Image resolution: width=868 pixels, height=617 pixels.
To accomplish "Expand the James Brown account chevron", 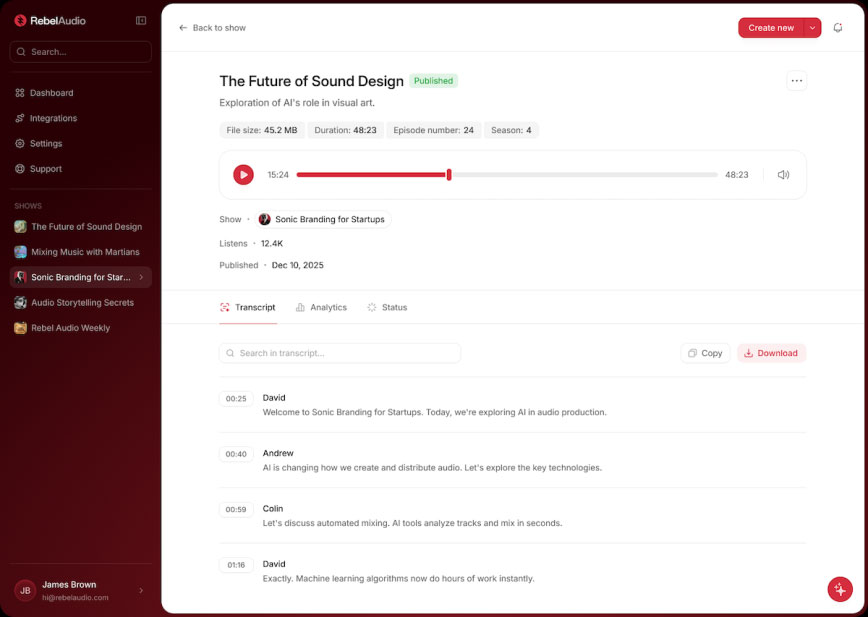I will click(141, 589).
